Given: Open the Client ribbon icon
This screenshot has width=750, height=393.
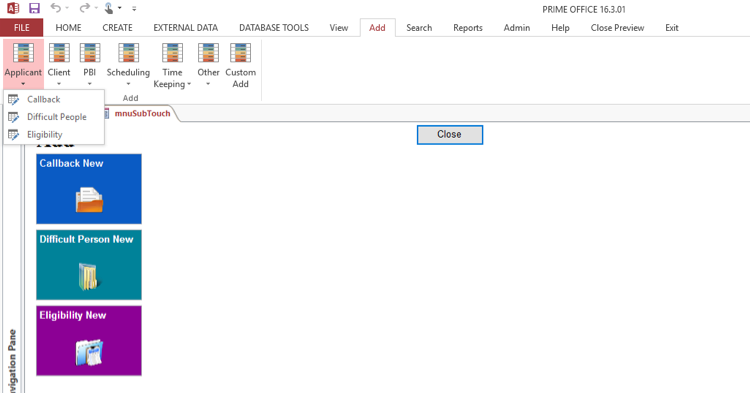Looking at the screenshot, I should click(x=59, y=53).
